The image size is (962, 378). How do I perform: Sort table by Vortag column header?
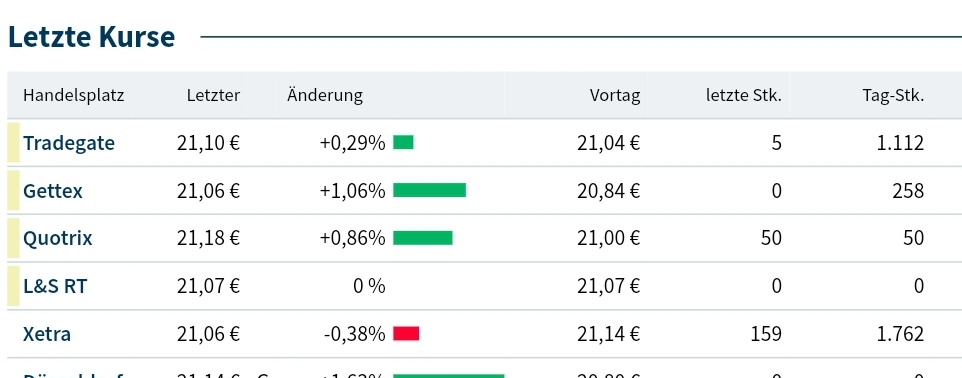(615, 95)
